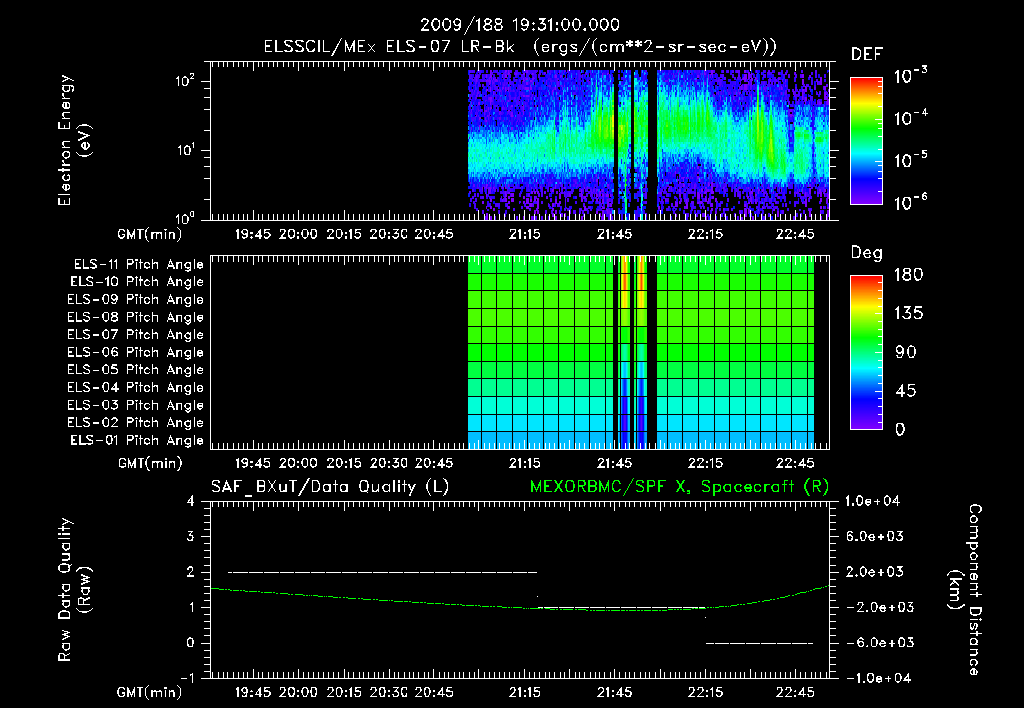
Task: Click 22:45 time label under the data quality panel
Action: coord(795,692)
